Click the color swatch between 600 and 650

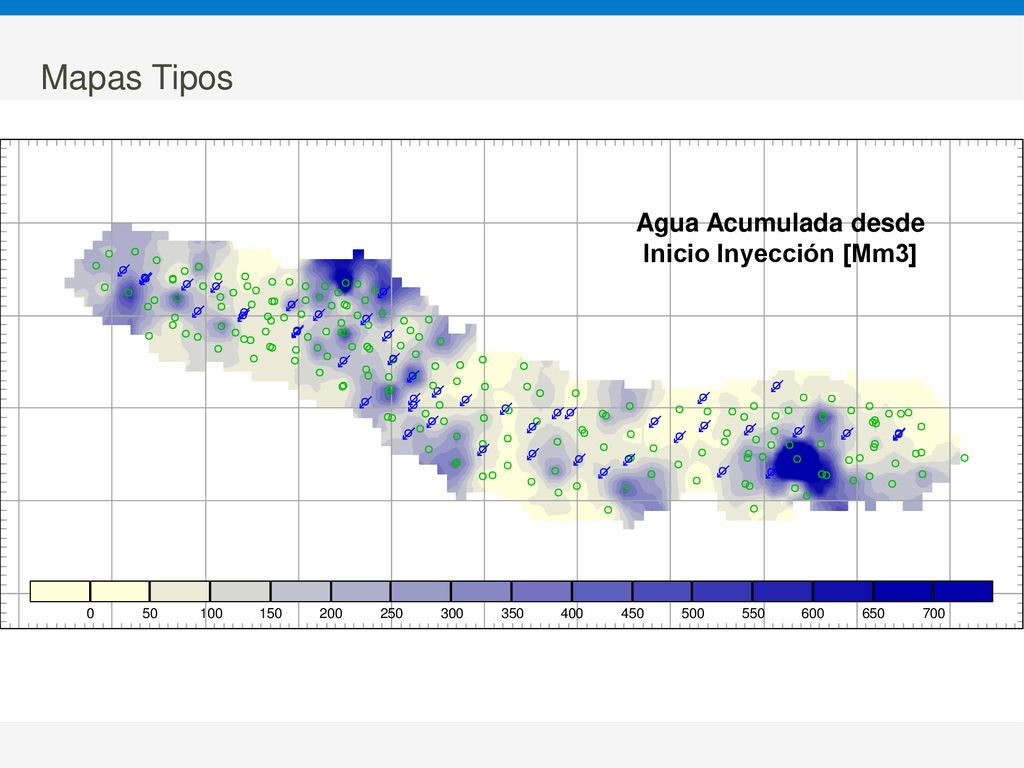[843, 591]
